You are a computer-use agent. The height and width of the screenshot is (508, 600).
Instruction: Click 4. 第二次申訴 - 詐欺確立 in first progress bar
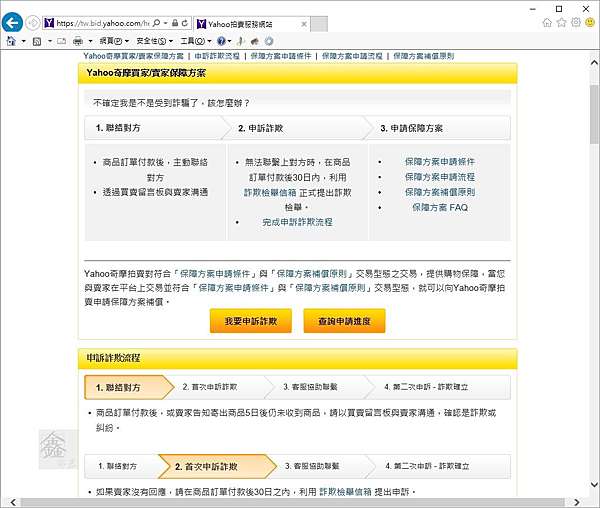point(426,387)
